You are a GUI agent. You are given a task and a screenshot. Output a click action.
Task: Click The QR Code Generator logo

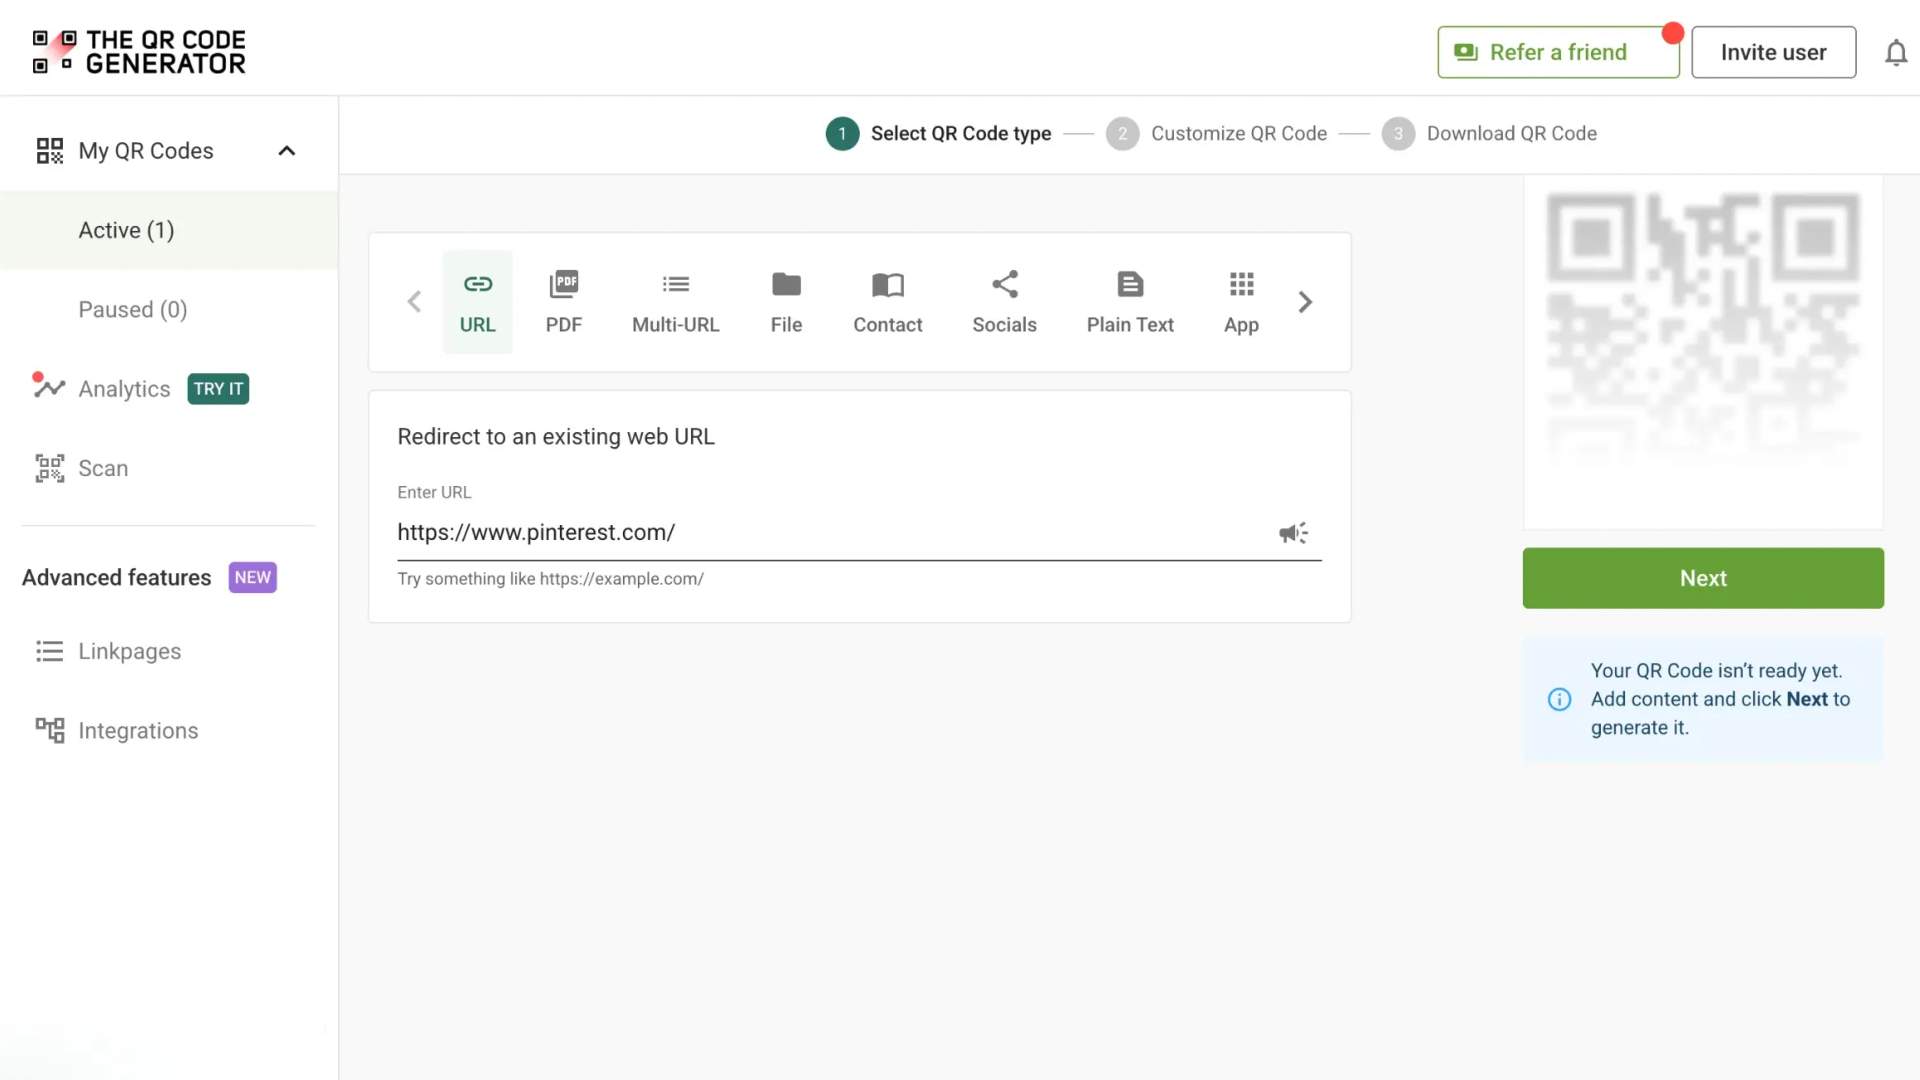(139, 52)
